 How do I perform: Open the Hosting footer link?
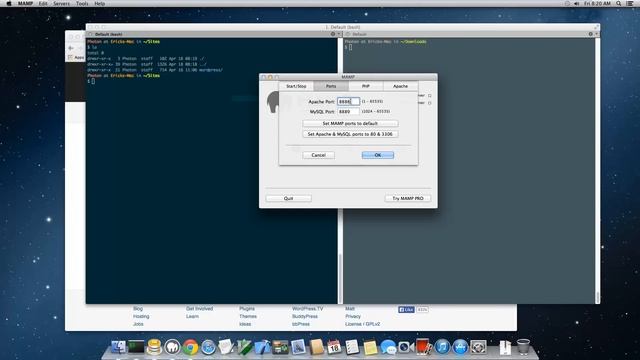click(x=141, y=316)
